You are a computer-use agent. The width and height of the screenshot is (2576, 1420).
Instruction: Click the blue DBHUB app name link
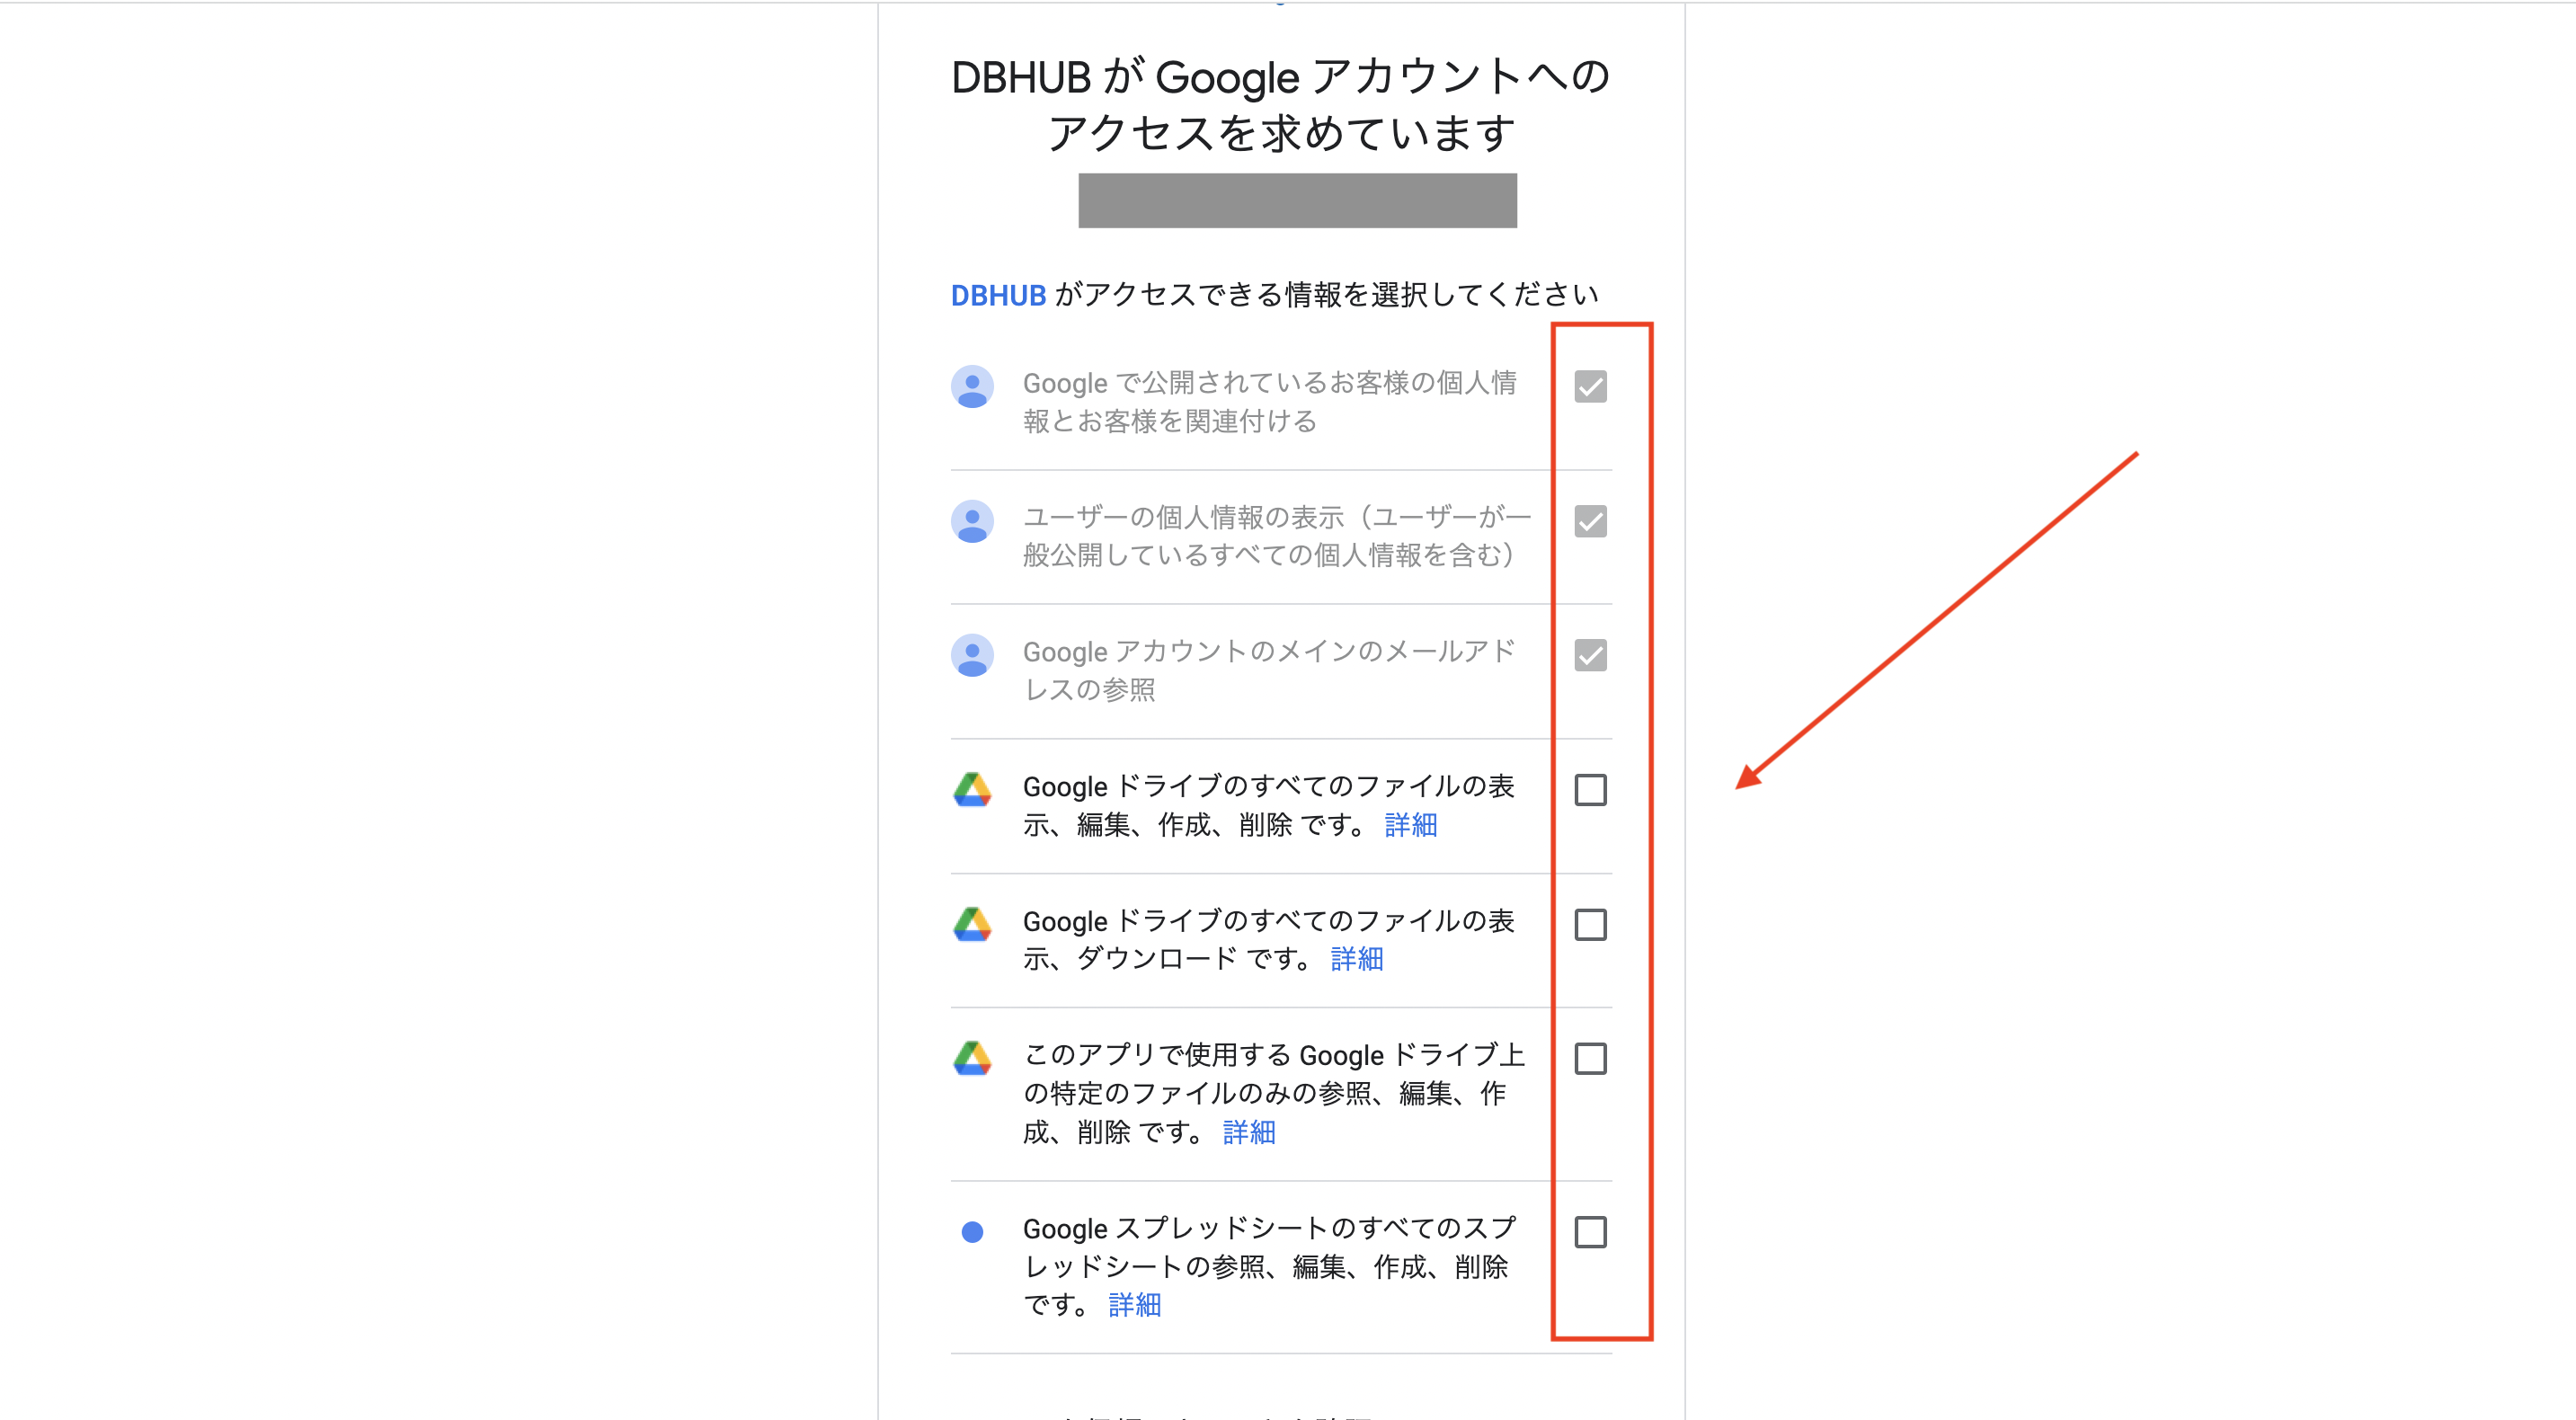(997, 295)
